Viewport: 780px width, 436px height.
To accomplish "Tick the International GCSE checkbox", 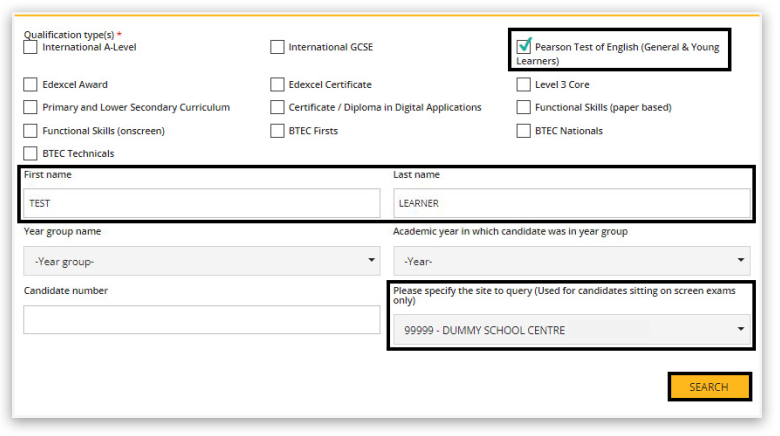I will (x=278, y=47).
